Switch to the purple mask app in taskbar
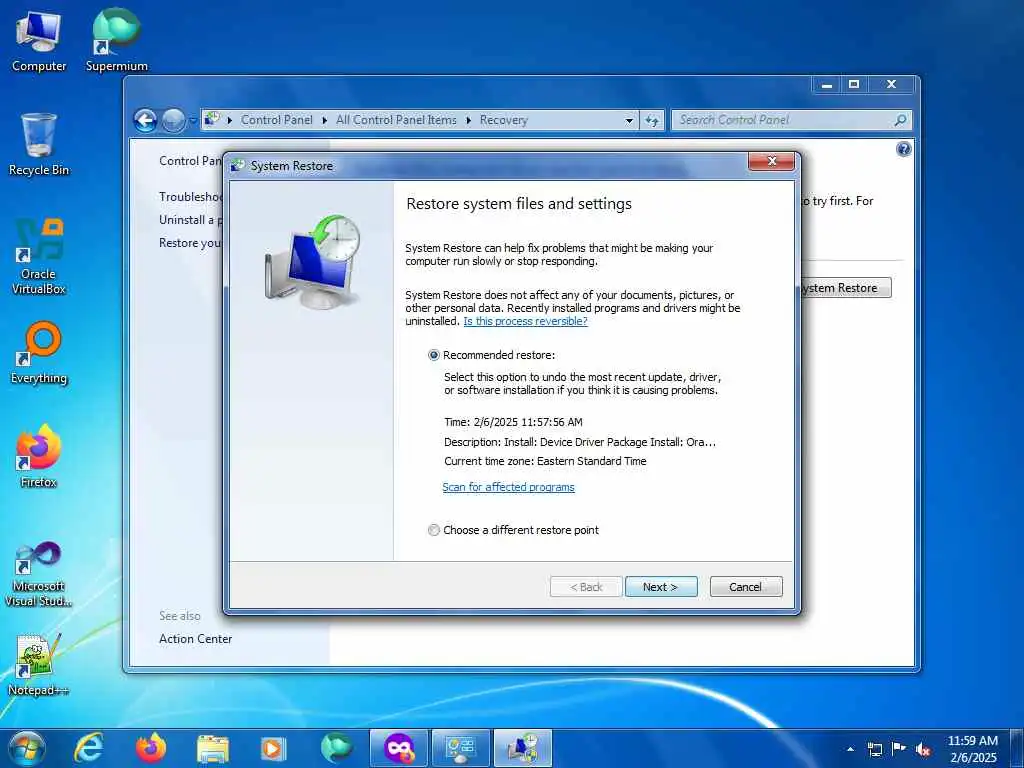1024x768 pixels. click(398, 748)
